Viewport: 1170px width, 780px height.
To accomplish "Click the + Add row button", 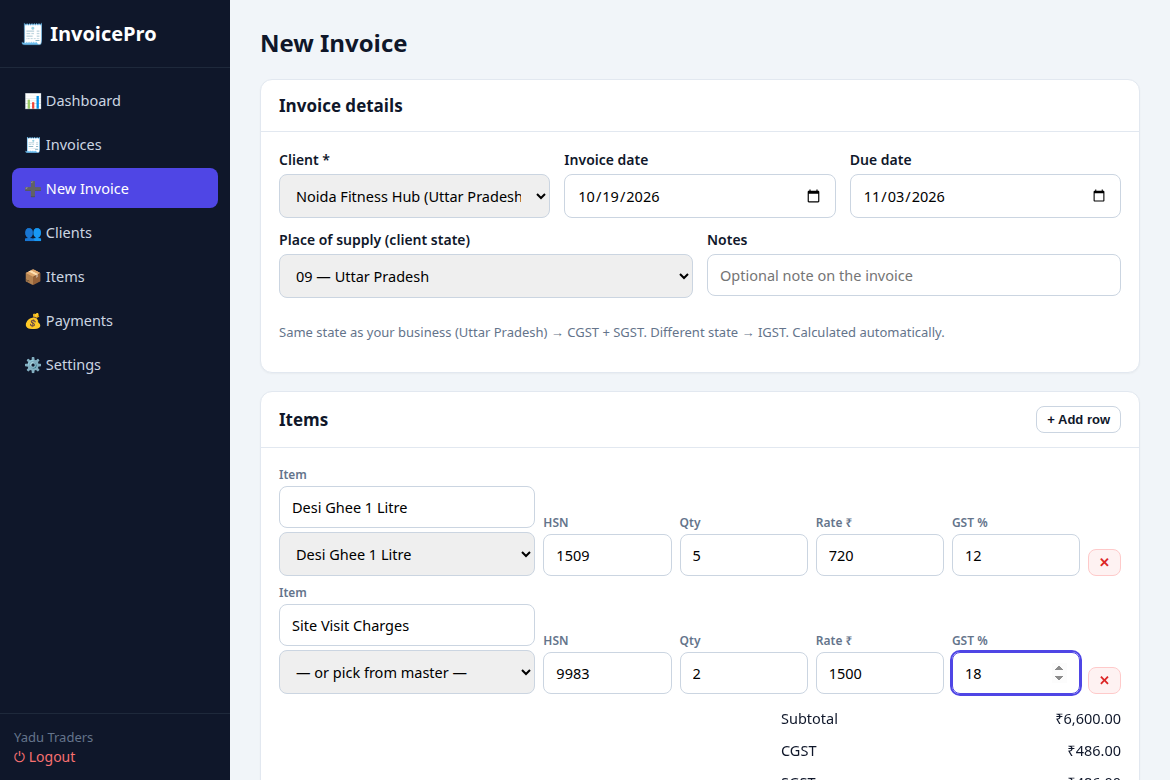I will [x=1078, y=419].
